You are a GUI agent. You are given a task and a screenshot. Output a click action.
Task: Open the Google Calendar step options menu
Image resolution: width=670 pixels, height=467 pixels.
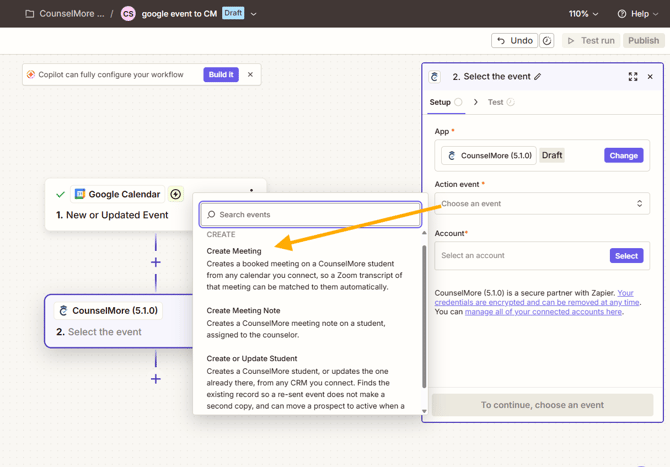click(251, 190)
